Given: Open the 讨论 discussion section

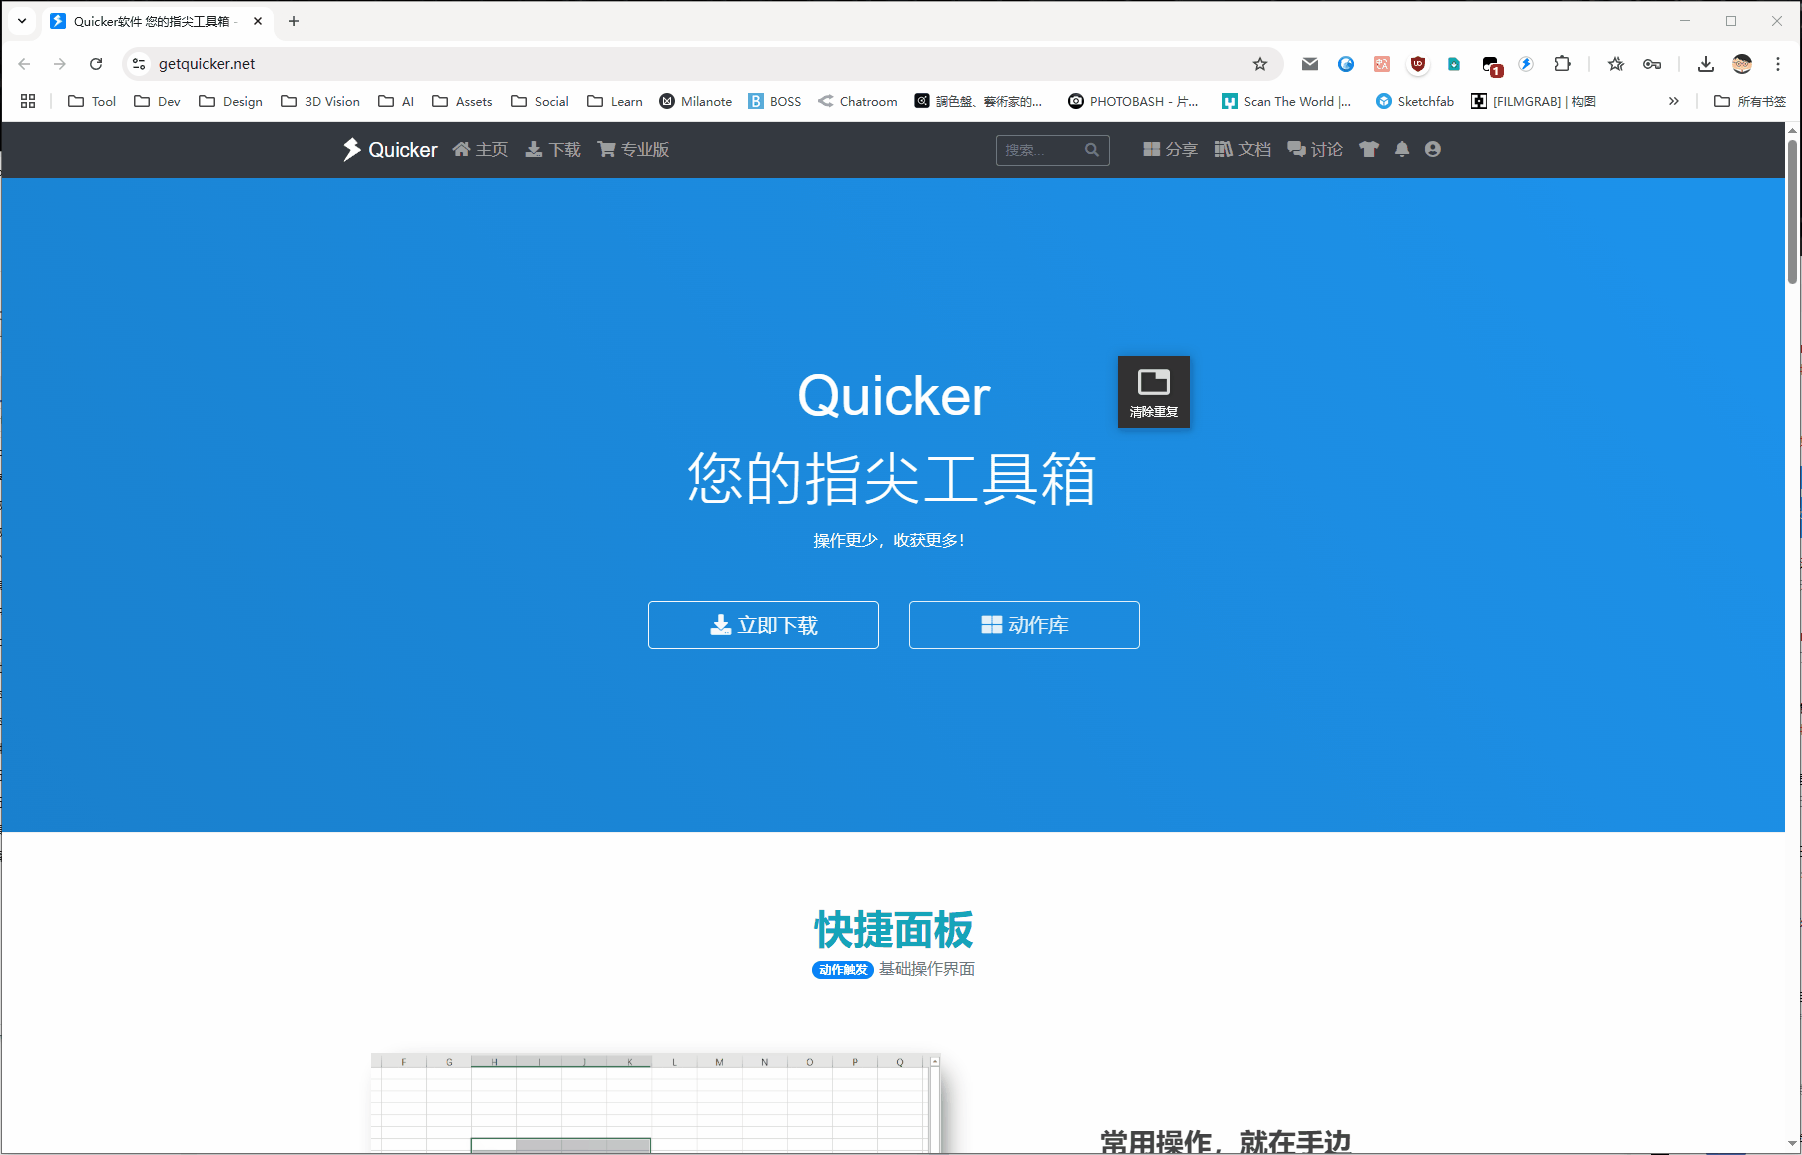Looking at the screenshot, I should [1315, 149].
